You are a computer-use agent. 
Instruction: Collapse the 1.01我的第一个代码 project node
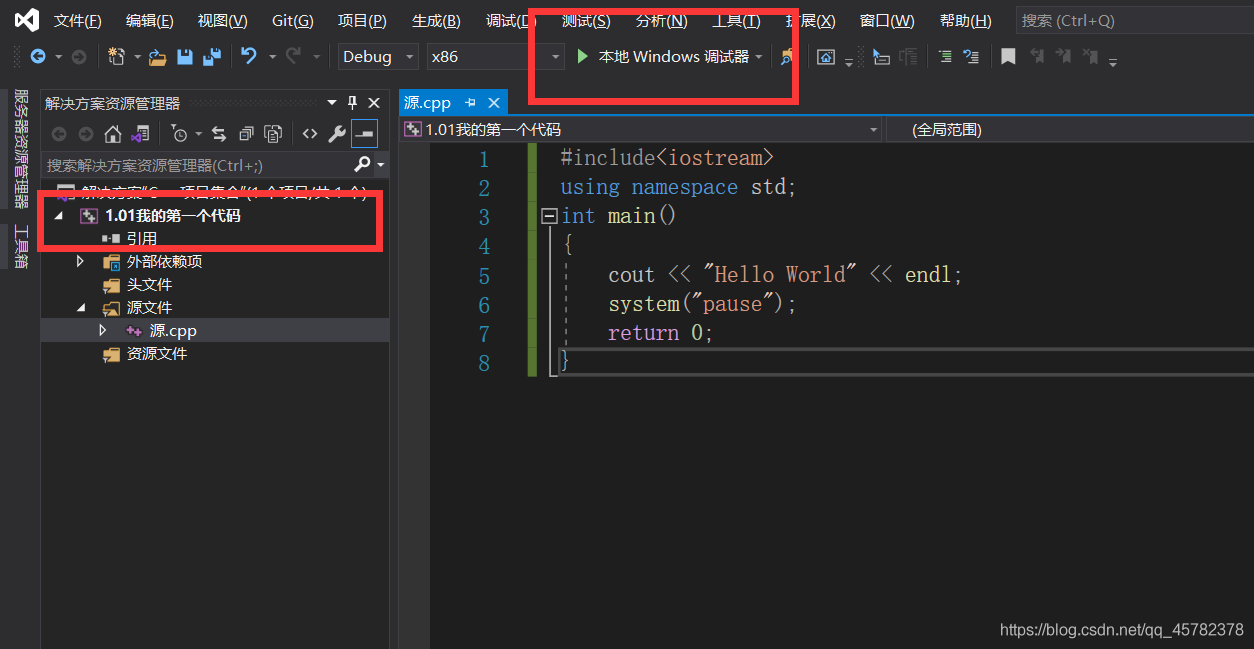[x=58, y=216]
